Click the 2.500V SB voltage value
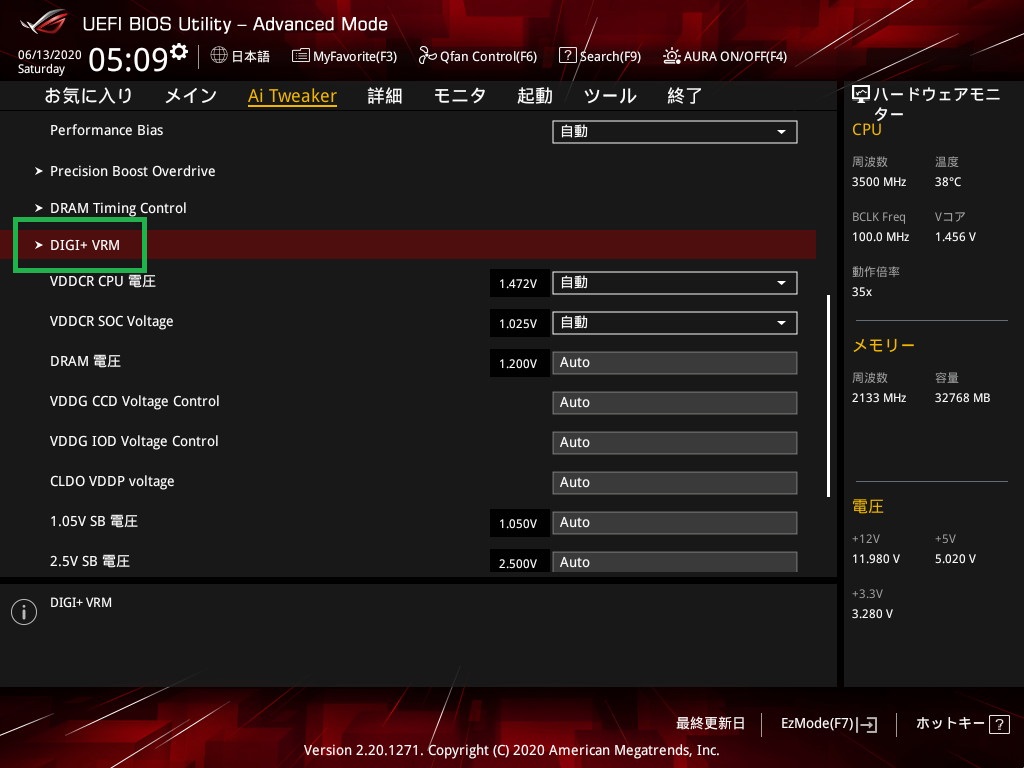This screenshot has width=1024, height=768. point(518,562)
